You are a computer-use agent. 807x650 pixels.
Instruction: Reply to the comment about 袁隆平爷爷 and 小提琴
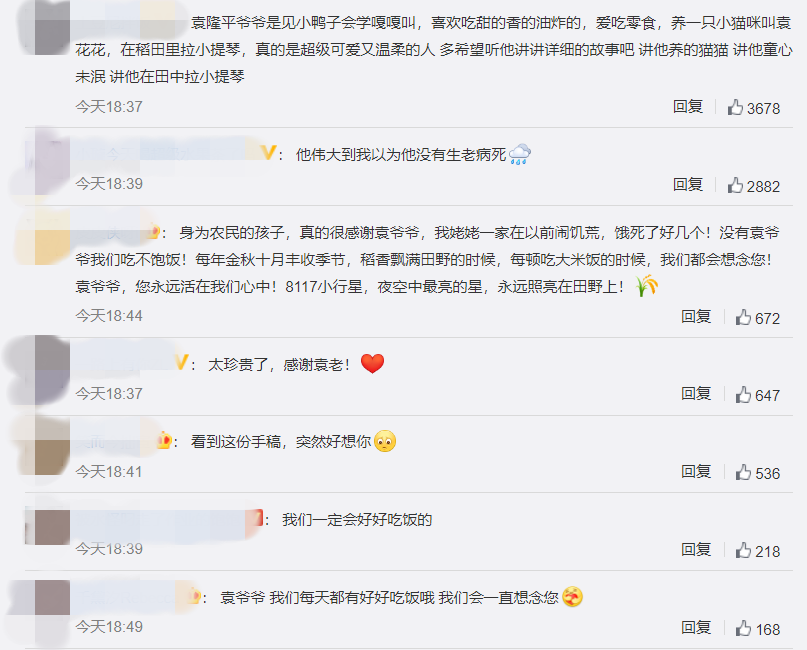tap(688, 107)
